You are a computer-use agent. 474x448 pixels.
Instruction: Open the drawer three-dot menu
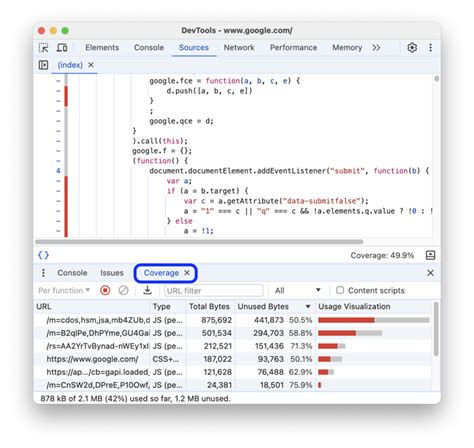[43, 273]
